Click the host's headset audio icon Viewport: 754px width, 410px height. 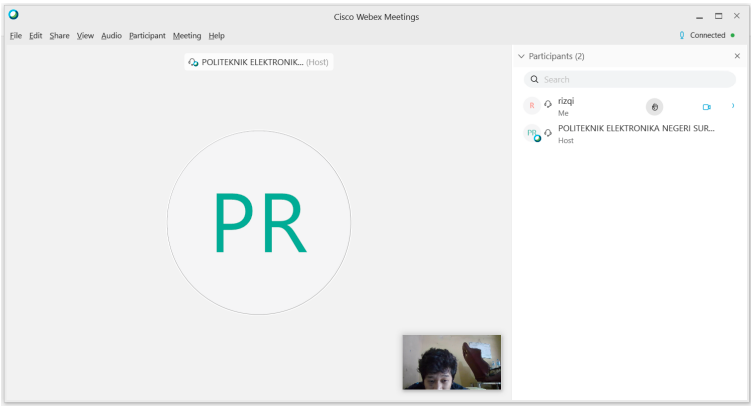[548, 132]
